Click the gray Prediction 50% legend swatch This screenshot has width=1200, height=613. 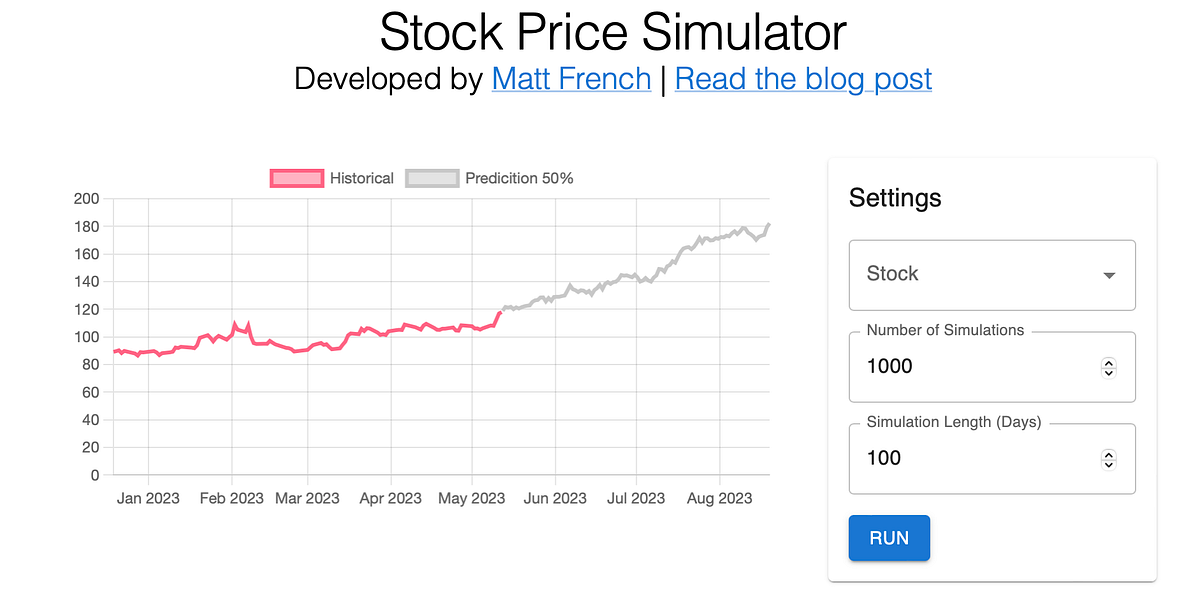click(431, 178)
